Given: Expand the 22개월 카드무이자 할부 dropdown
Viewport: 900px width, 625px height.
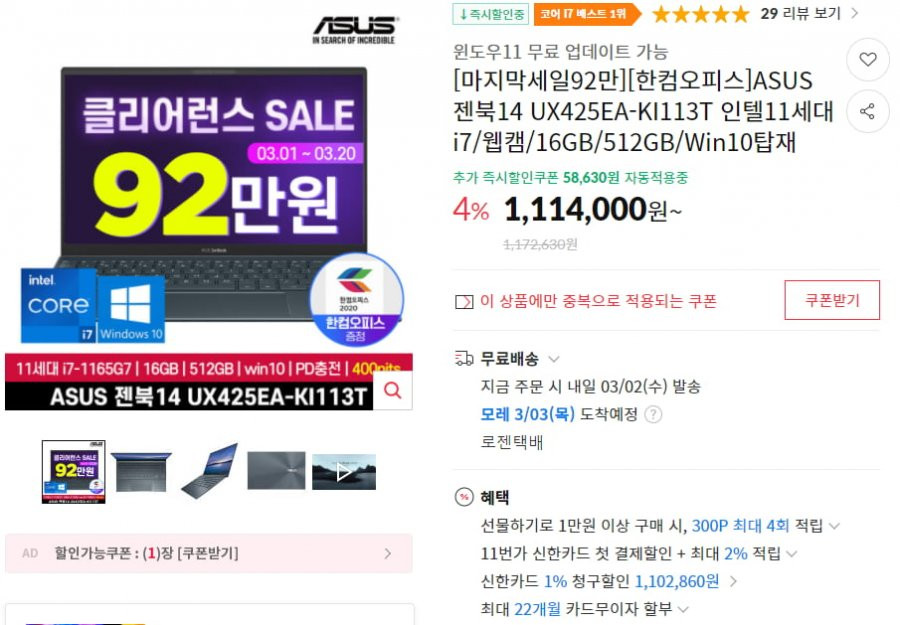Looking at the screenshot, I should coord(683,609).
